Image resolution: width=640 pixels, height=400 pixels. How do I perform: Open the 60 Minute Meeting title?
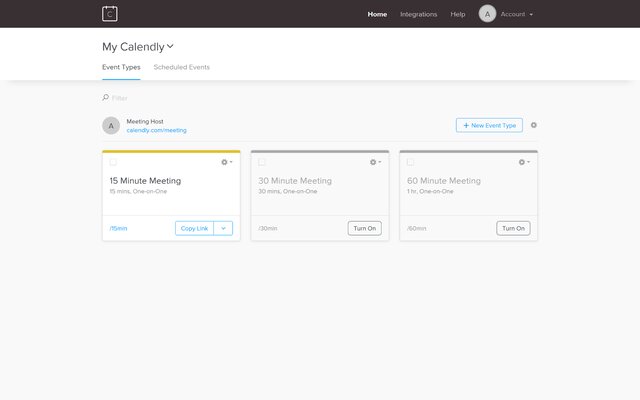(x=444, y=180)
